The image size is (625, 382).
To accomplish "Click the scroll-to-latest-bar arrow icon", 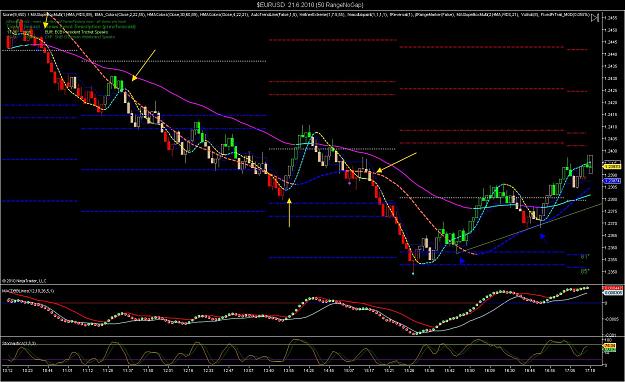I will pos(595,18).
